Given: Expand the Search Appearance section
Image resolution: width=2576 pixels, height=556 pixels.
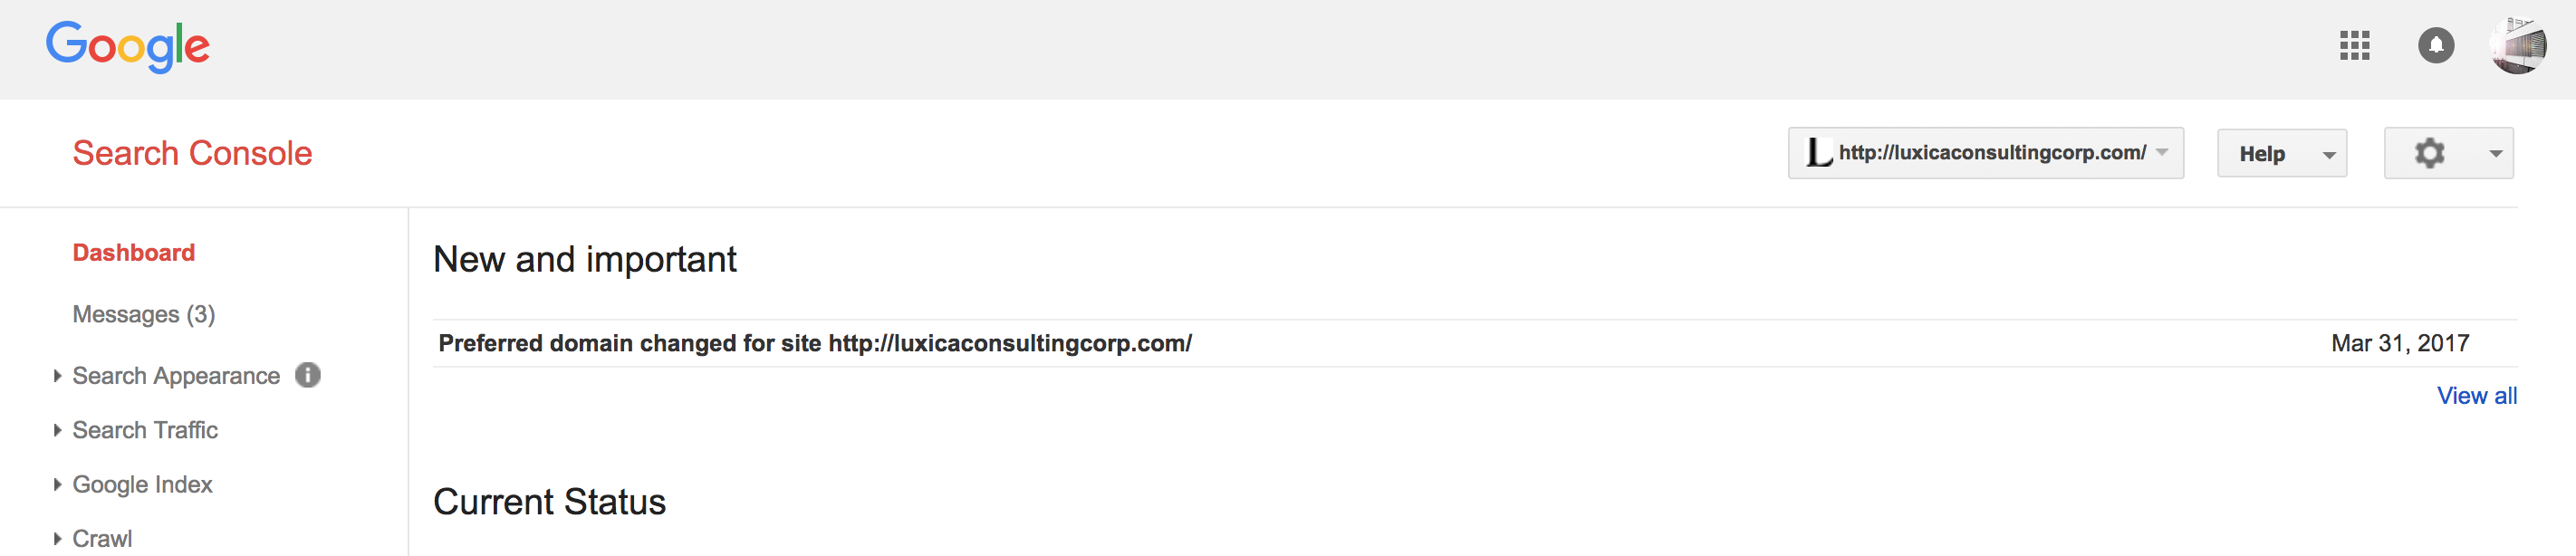Looking at the screenshot, I should click(176, 375).
